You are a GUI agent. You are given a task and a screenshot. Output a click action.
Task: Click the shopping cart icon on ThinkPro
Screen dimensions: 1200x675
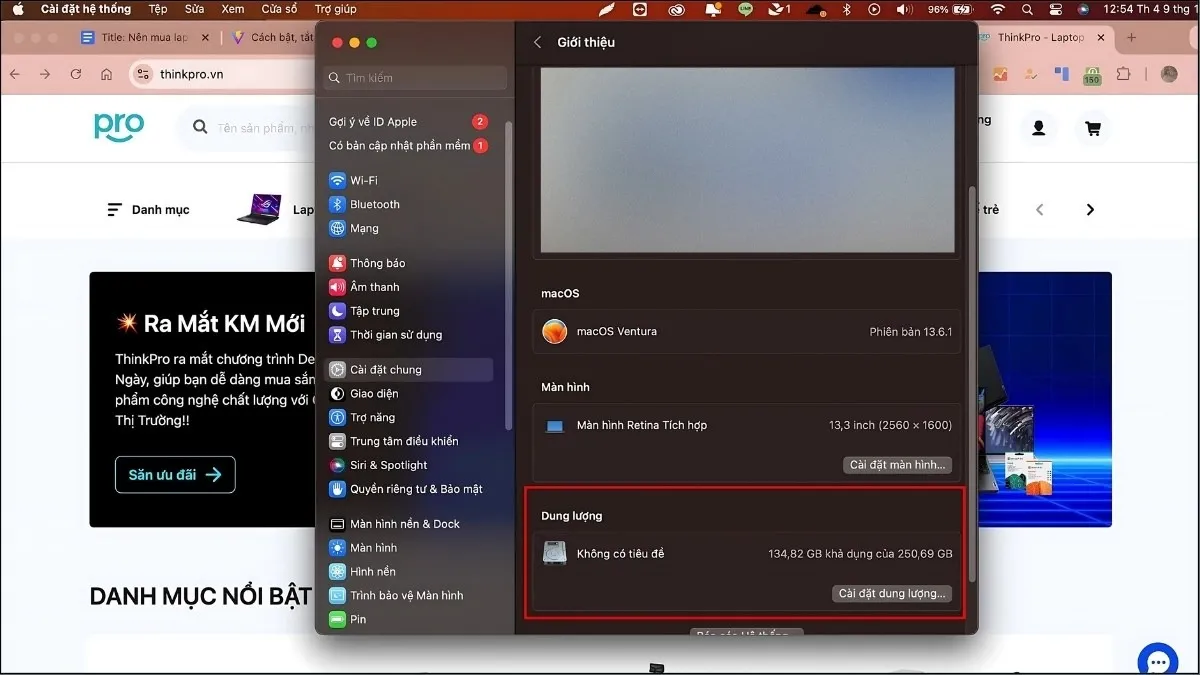tap(1092, 128)
